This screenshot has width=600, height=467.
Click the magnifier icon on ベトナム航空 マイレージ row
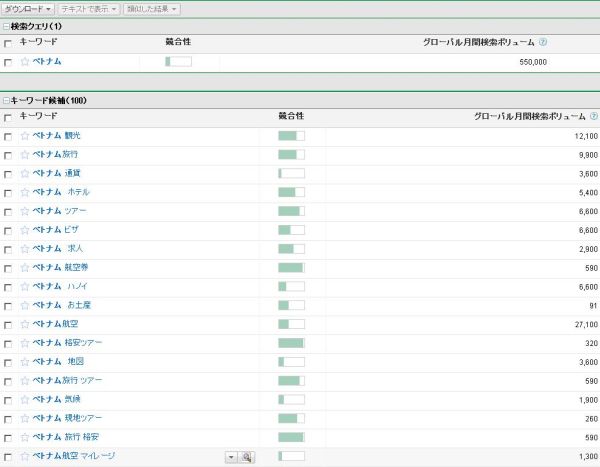coord(247,456)
